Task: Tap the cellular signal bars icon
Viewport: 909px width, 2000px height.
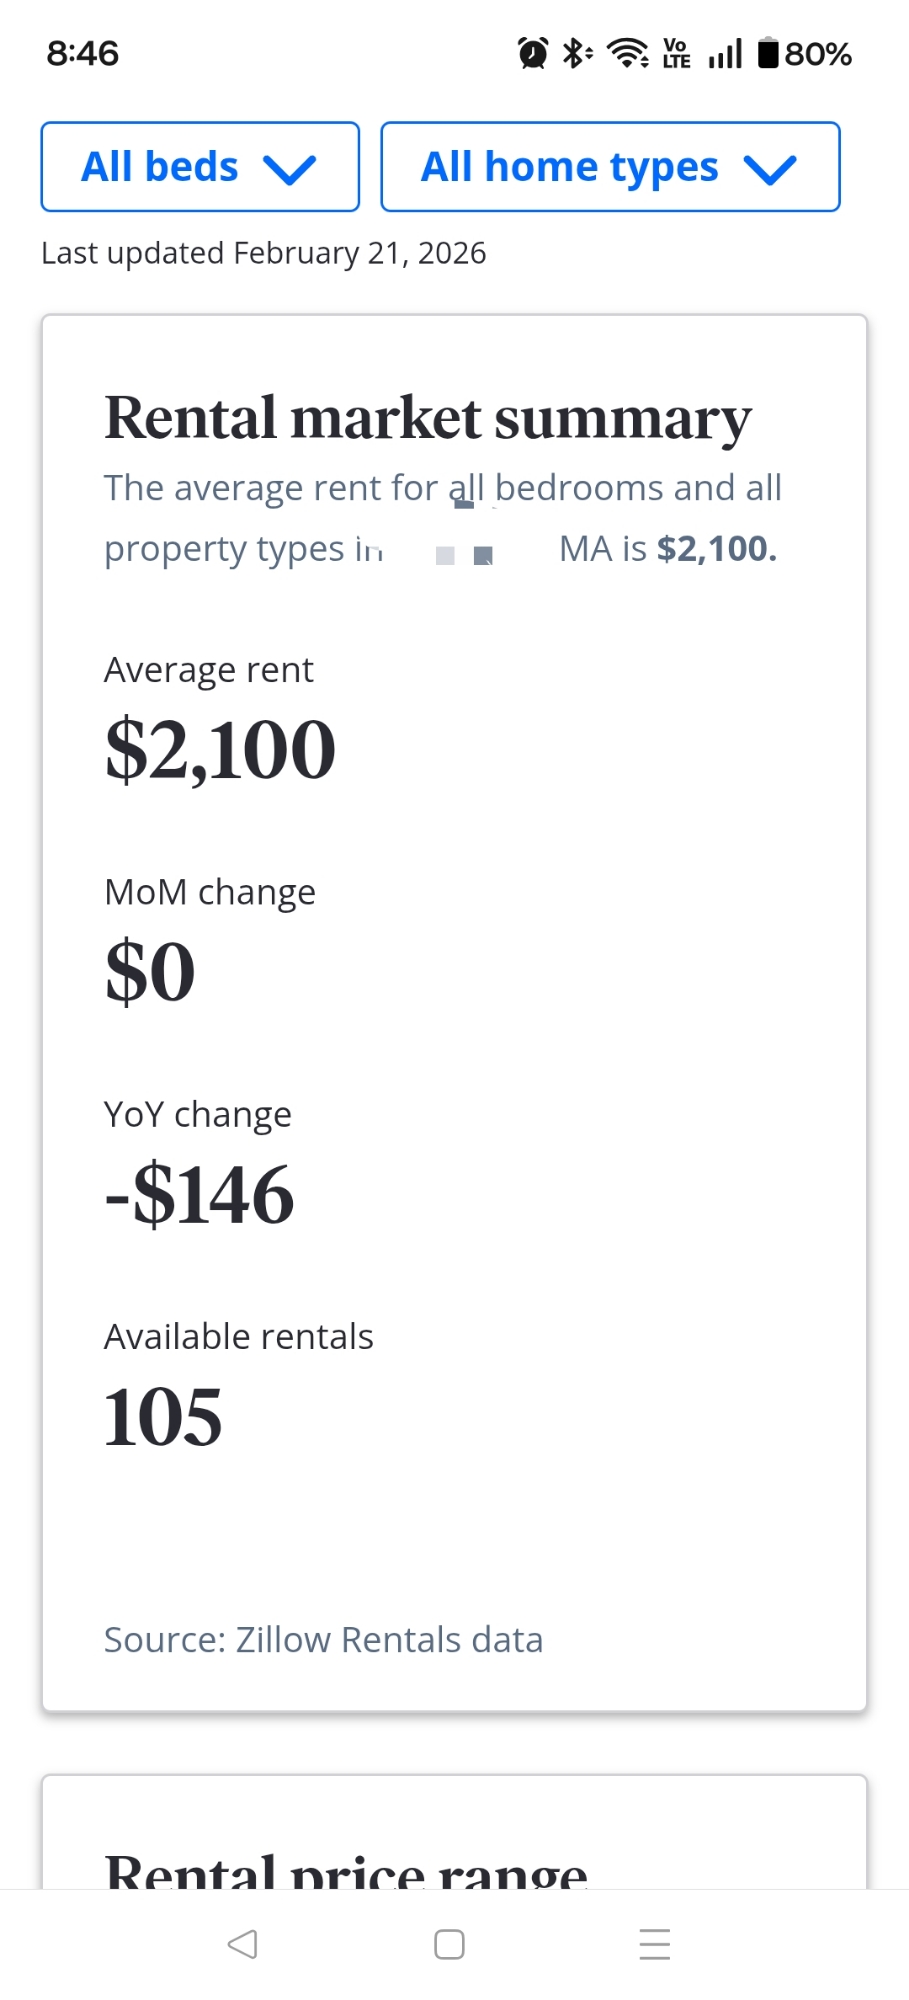Action: point(725,53)
